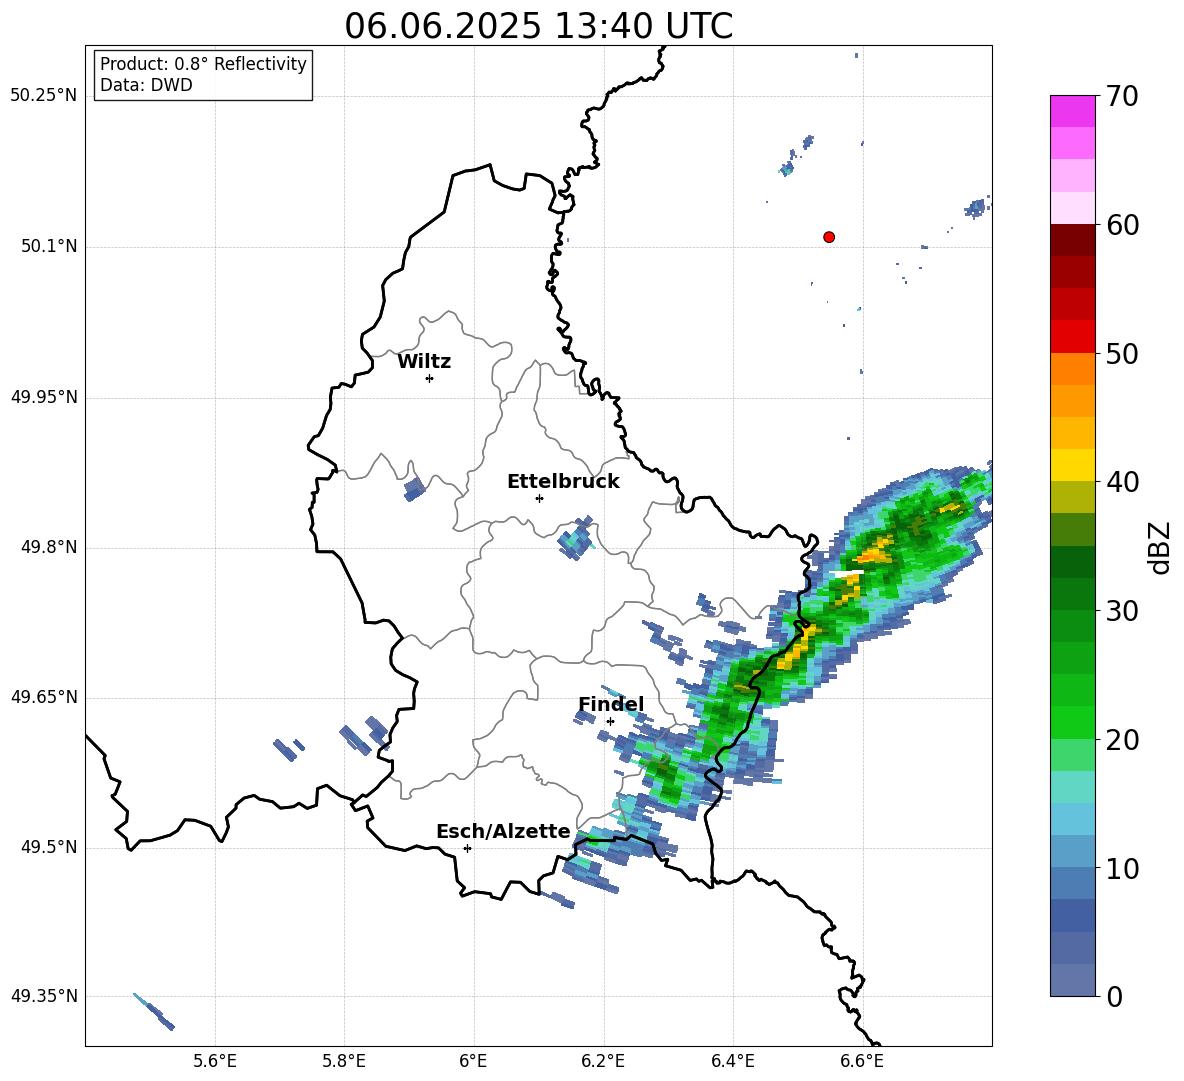Click the dBZ colorbar label
This screenshot has height=1081, width=1184.
pyautogui.click(x=1161, y=547)
